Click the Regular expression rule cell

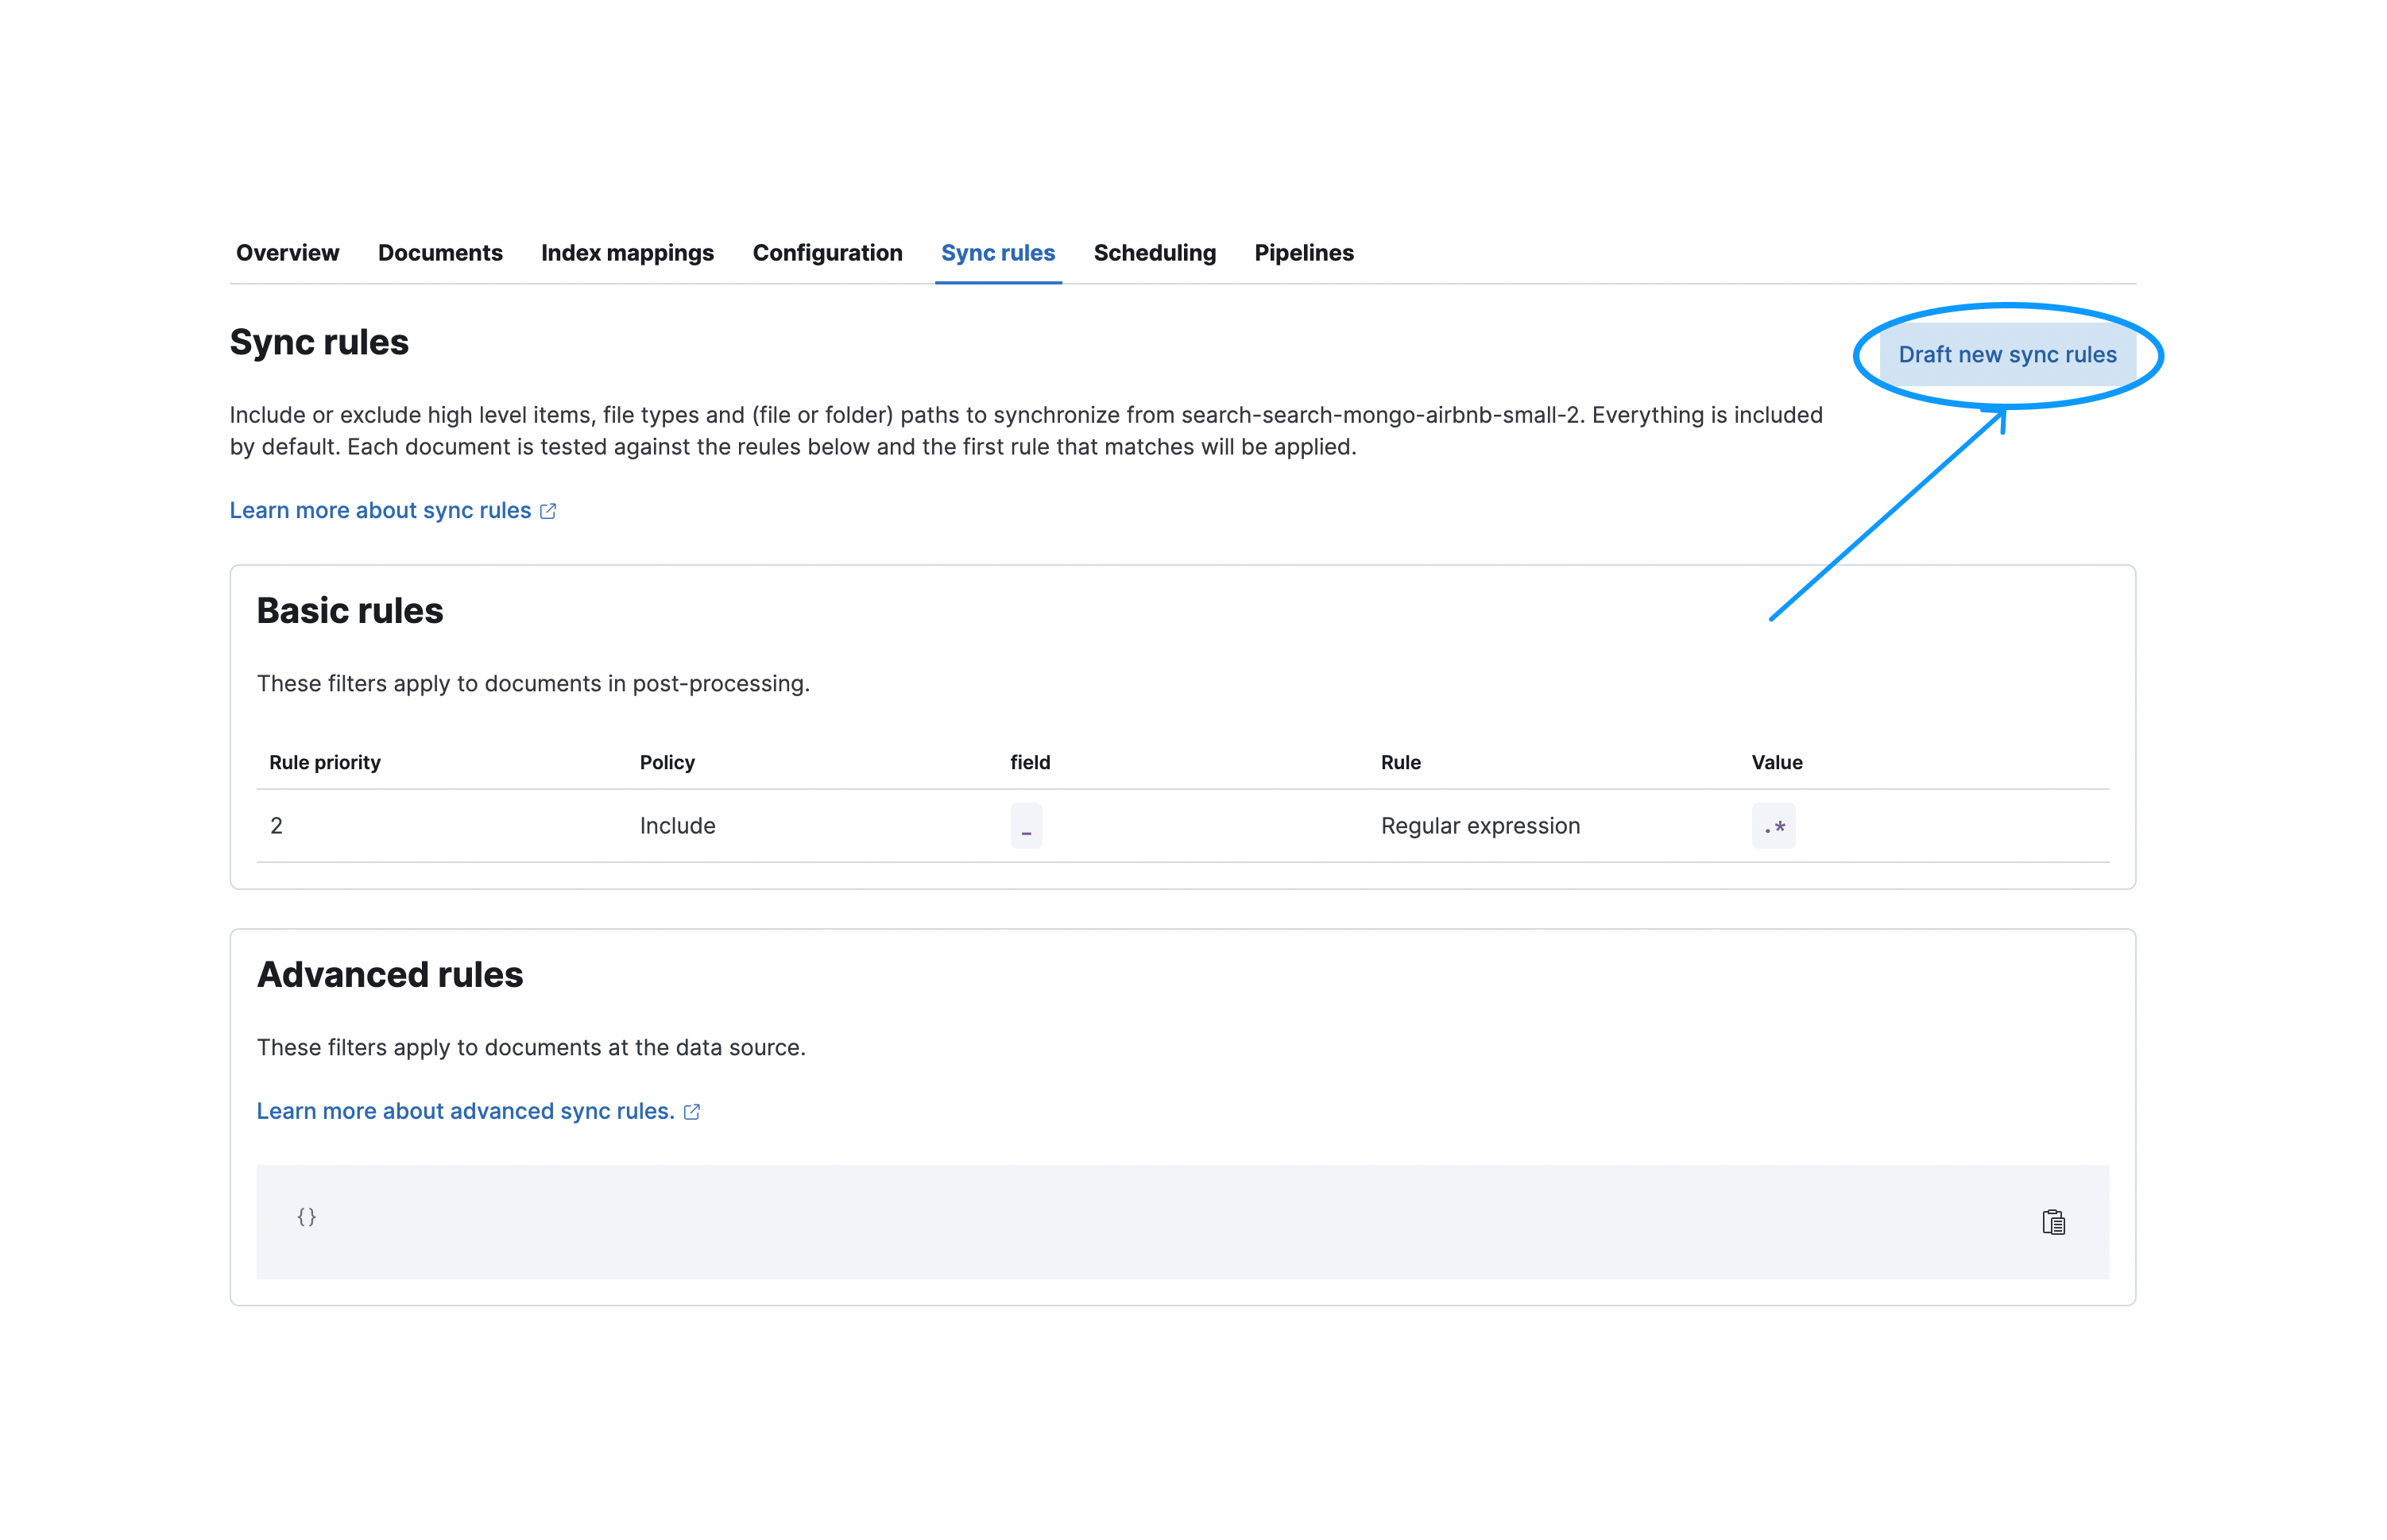click(1480, 826)
